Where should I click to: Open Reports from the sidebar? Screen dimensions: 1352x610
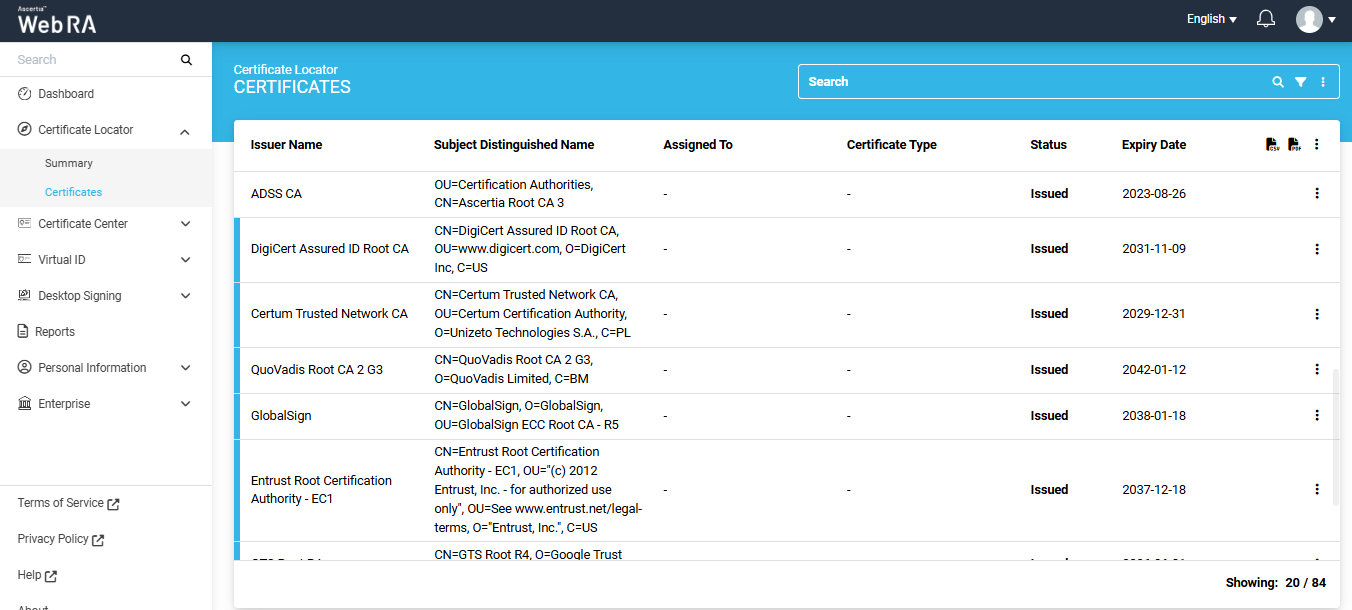pyautogui.click(x=55, y=332)
